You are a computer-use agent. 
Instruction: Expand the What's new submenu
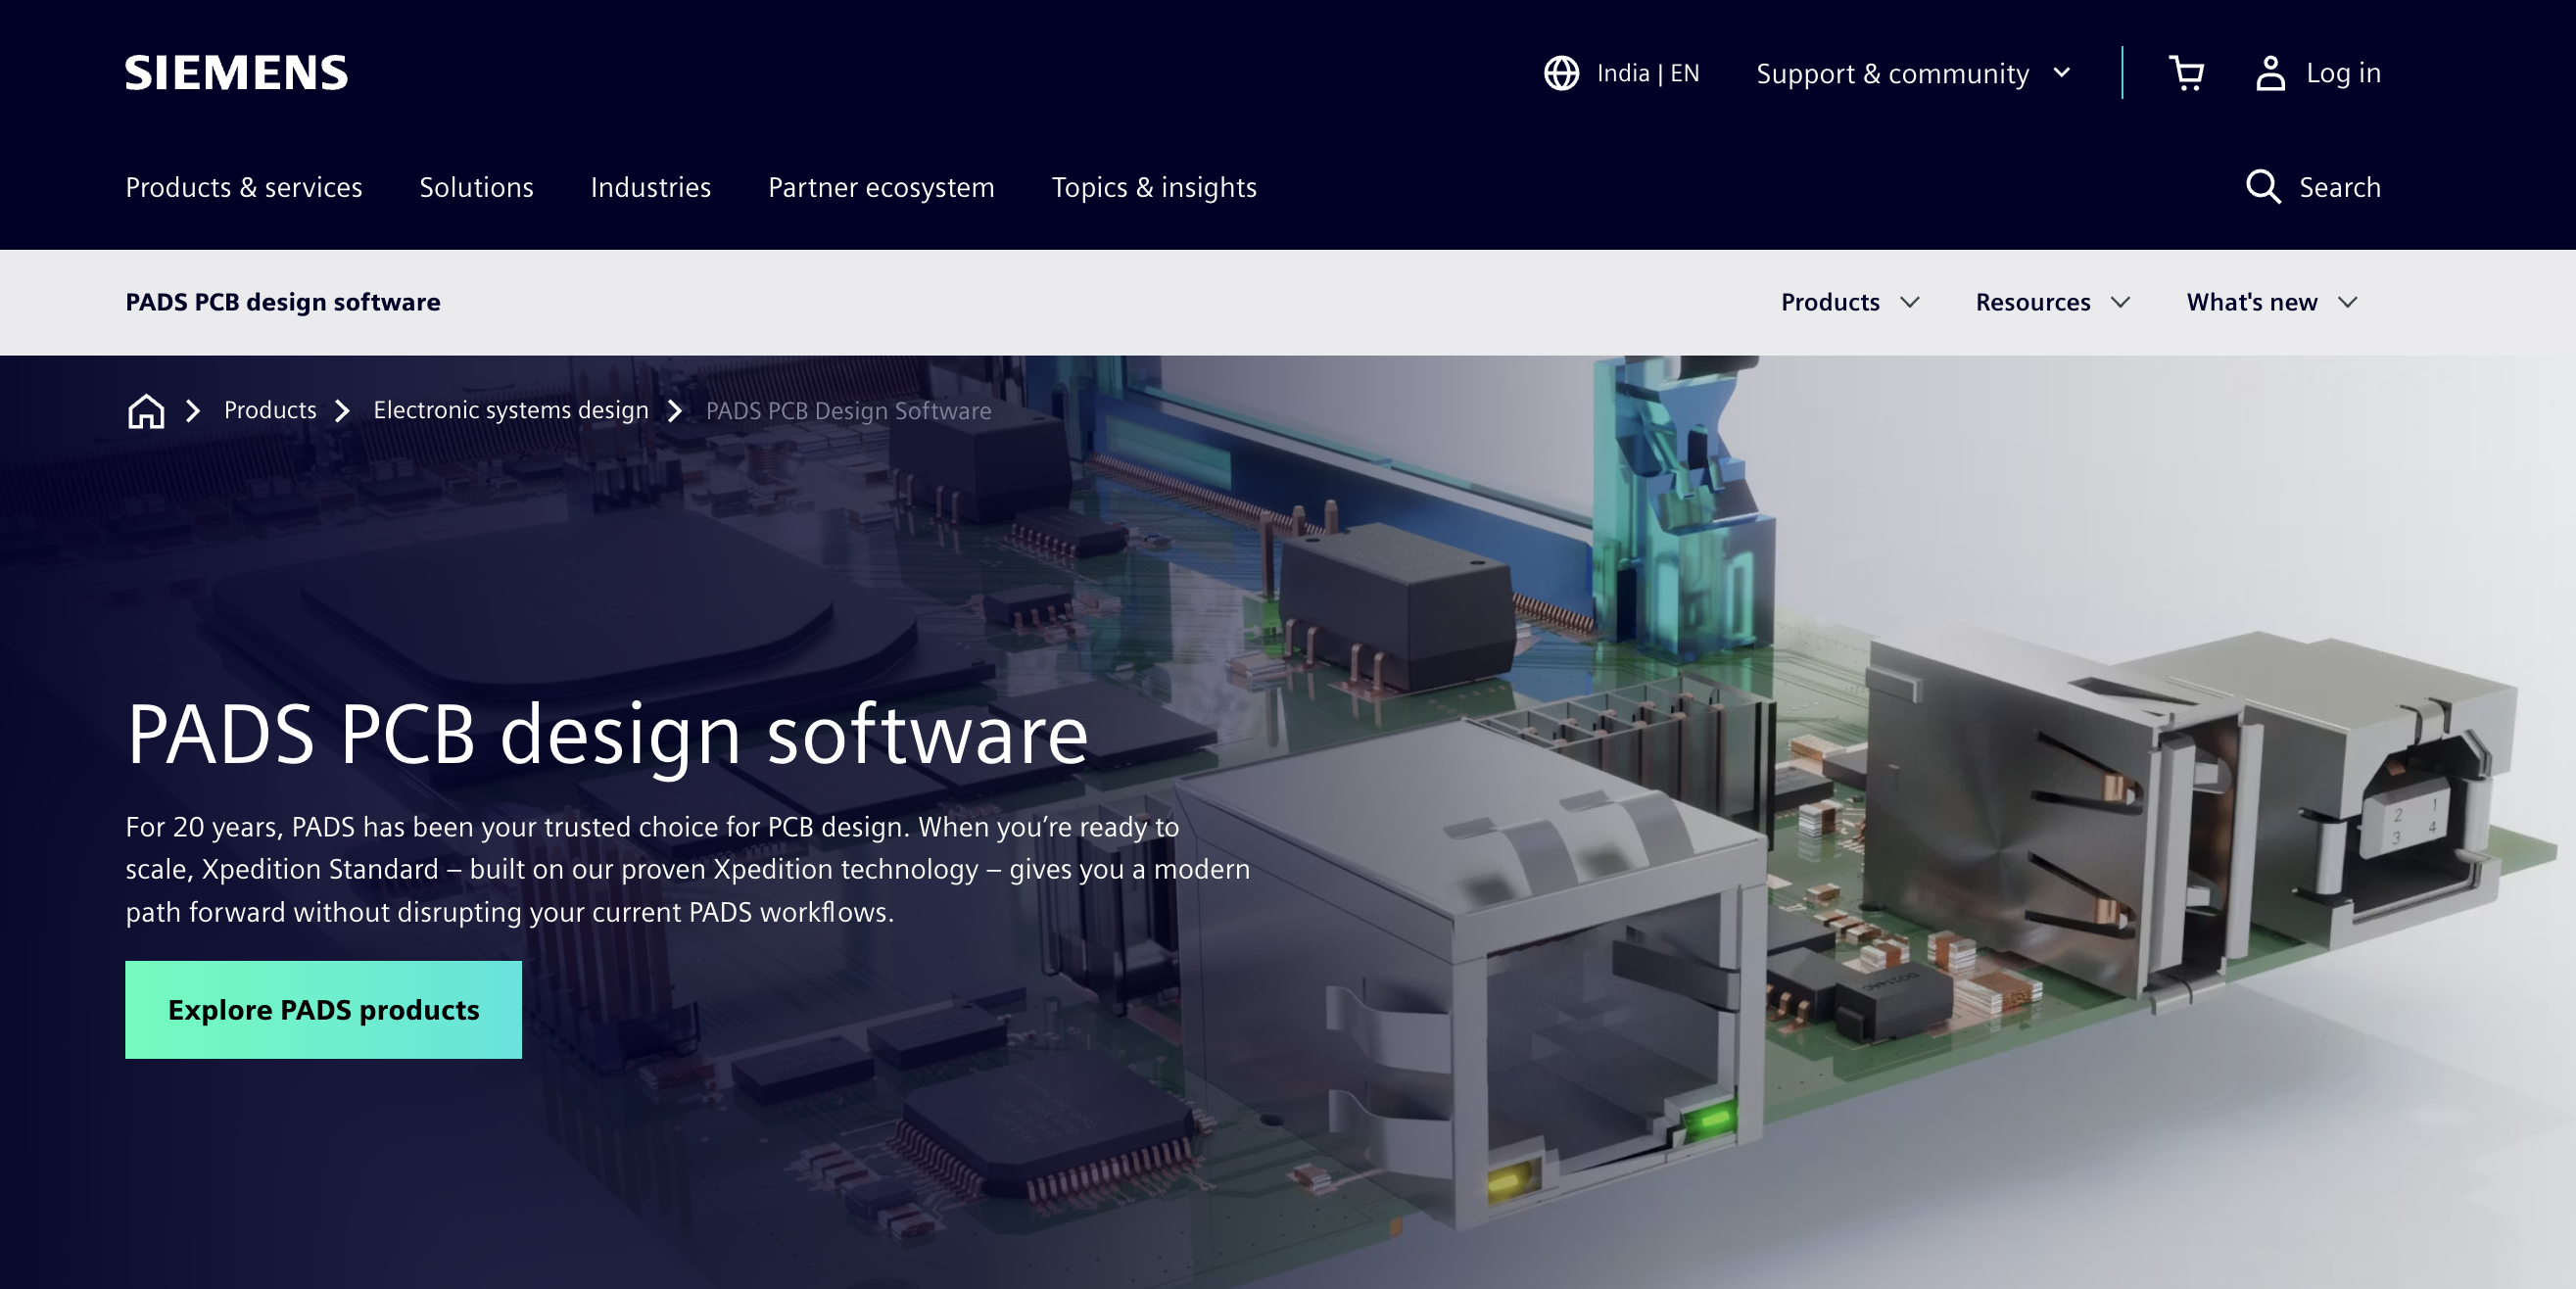2272,302
